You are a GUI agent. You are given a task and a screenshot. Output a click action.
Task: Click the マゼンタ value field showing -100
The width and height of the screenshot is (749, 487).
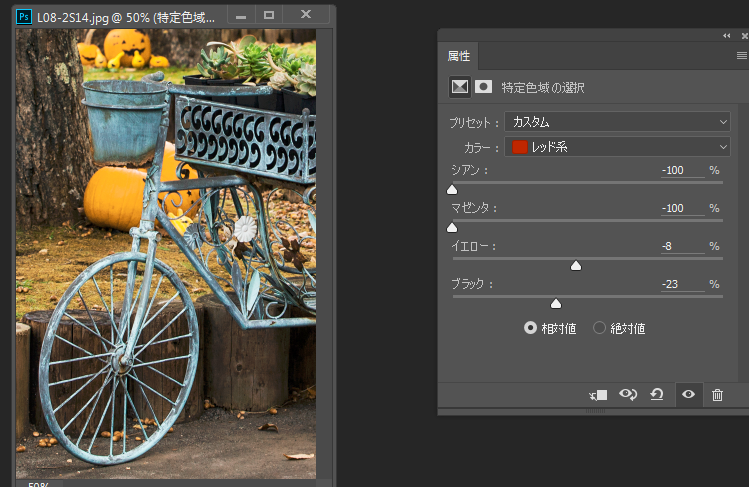683,209
